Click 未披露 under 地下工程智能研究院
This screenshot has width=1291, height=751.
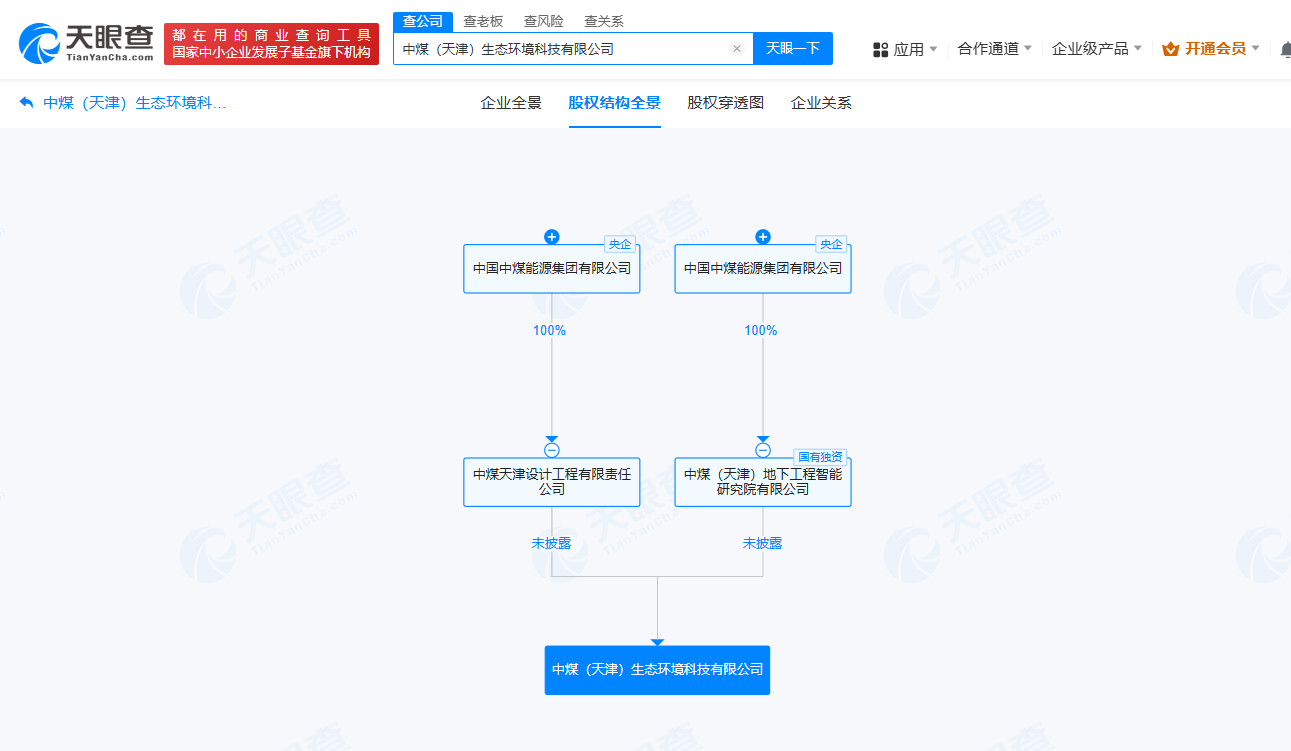[762, 543]
